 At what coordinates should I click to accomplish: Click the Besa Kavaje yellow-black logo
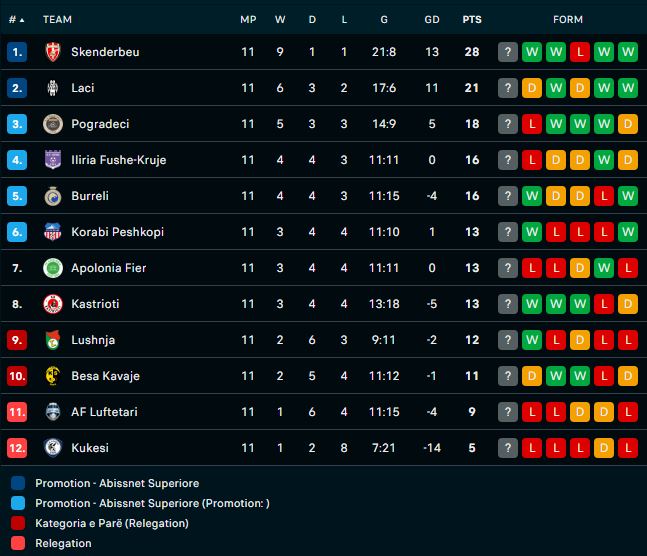click(53, 376)
